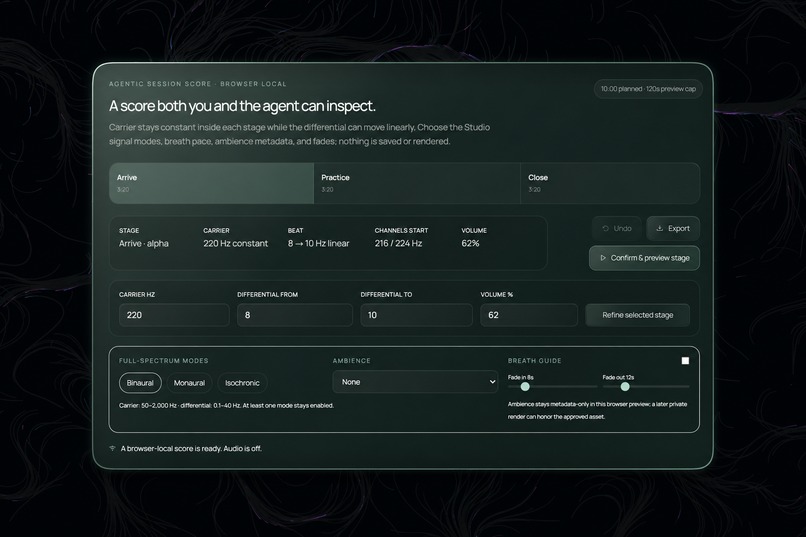
Task: Click the signal icon in status line
Action: 112,449
